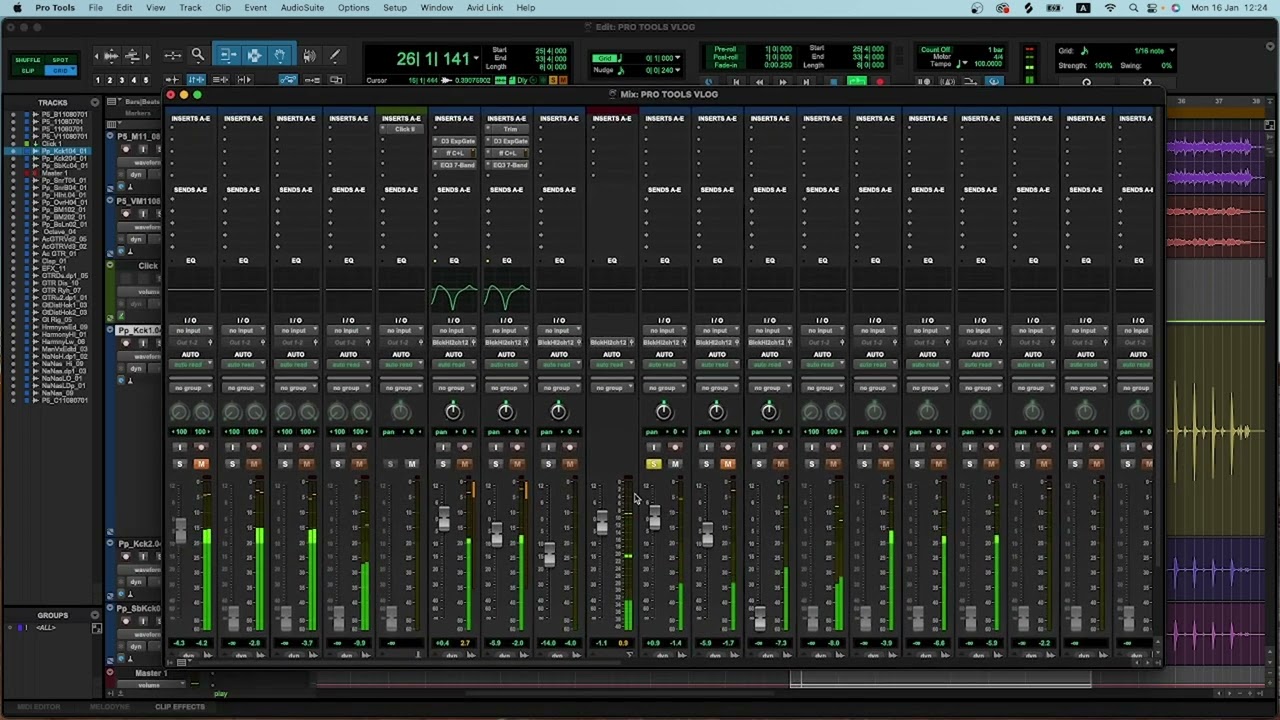Click the Post-roll button
The image size is (1280, 720).
[x=726, y=57]
